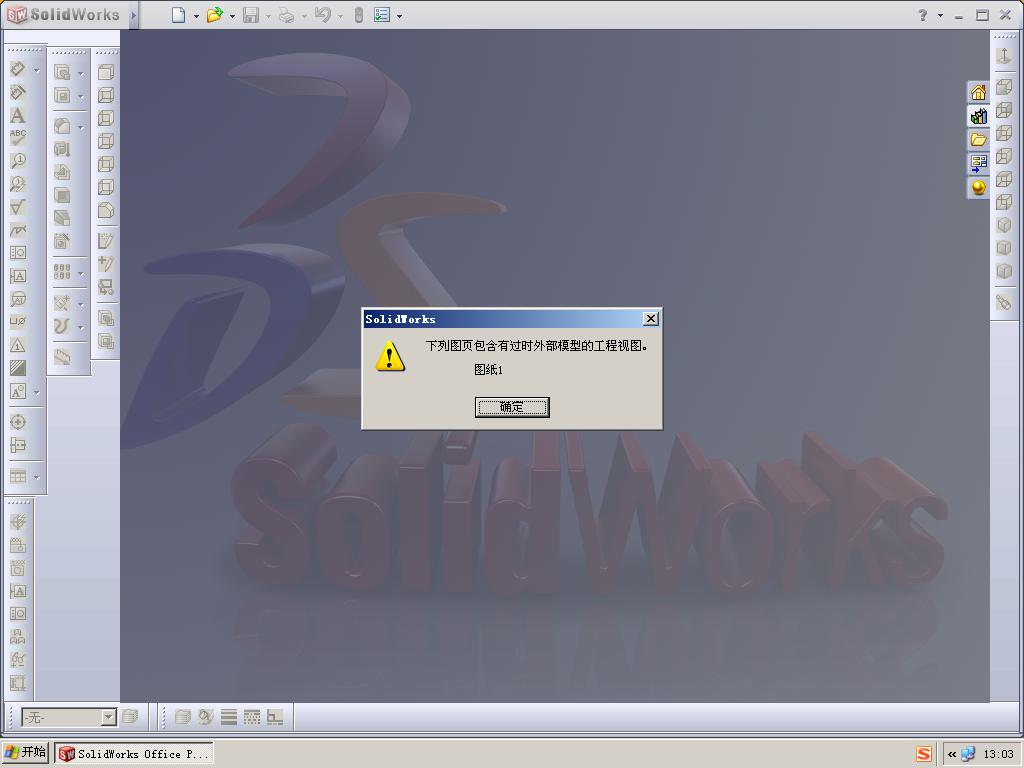Open the View Palette tab in task pane

[x=978, y=163]
